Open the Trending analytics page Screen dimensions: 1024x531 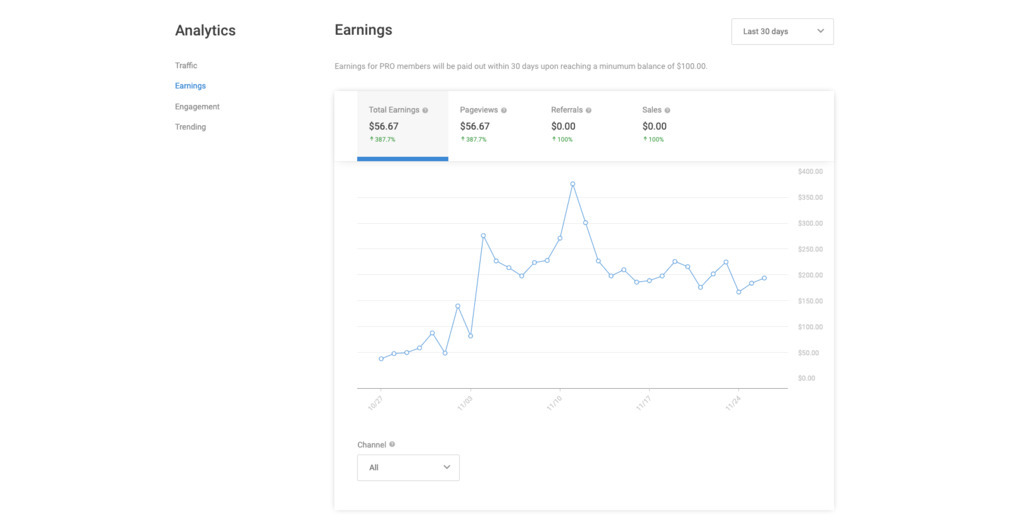(x=190, y=127)
